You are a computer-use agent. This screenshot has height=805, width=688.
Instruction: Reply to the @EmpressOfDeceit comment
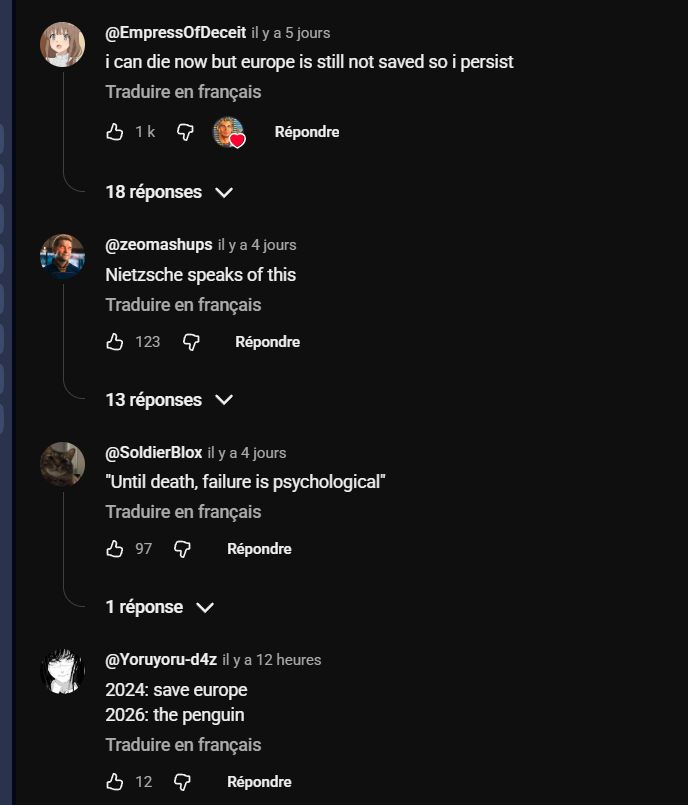pos(307,132)
